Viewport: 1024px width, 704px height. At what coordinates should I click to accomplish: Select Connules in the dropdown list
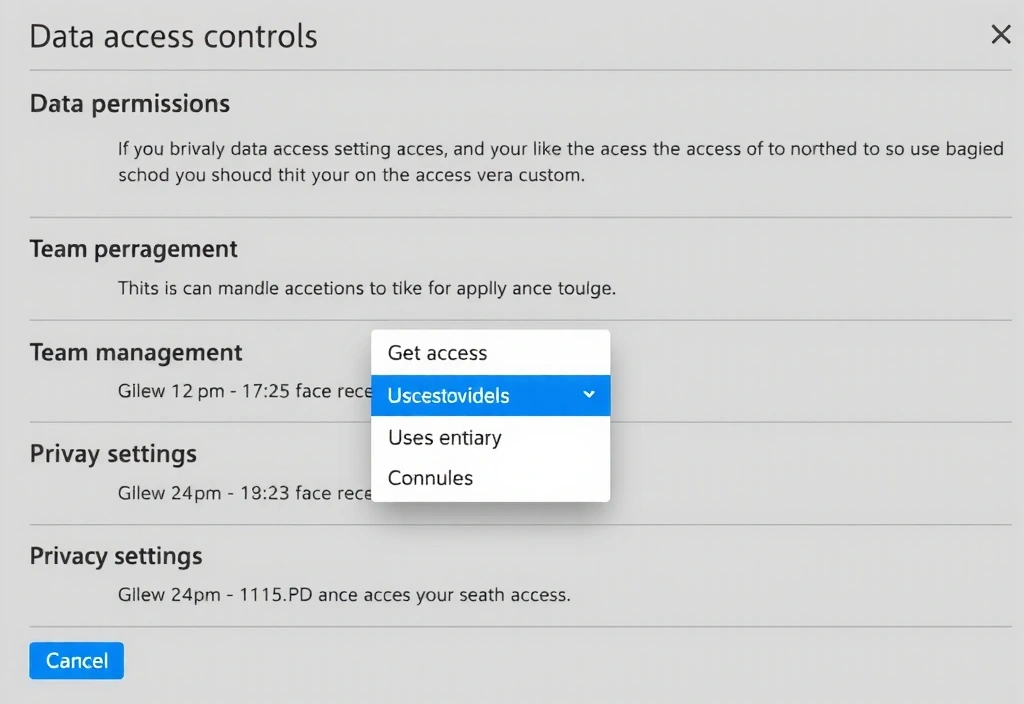pyautogui.click(x=430, y=478)
